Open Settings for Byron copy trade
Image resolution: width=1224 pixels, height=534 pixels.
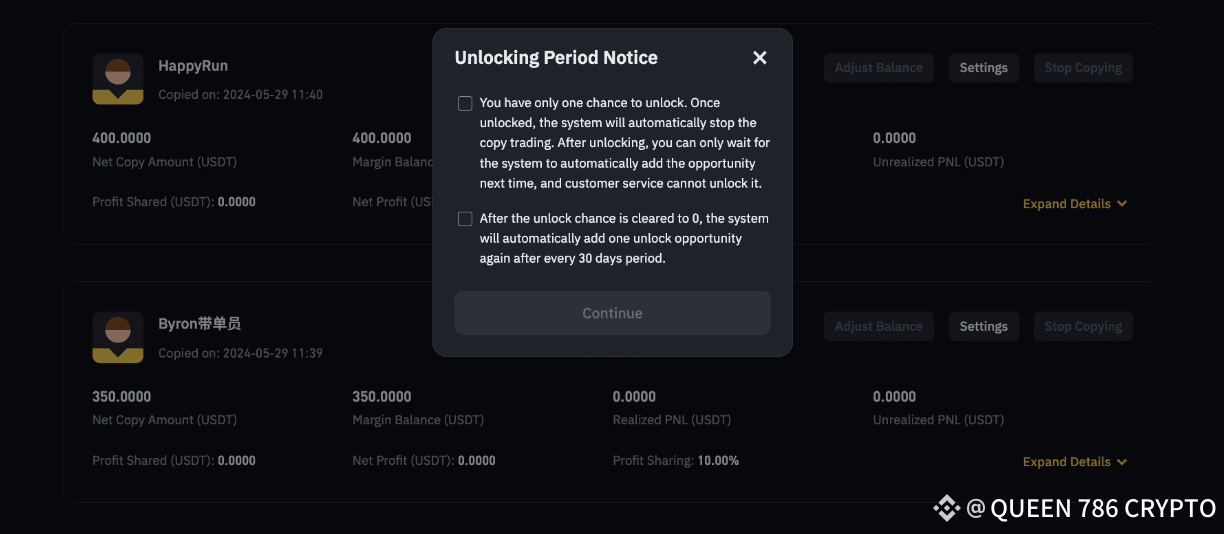pyautogui.click(x=983, y=326)
